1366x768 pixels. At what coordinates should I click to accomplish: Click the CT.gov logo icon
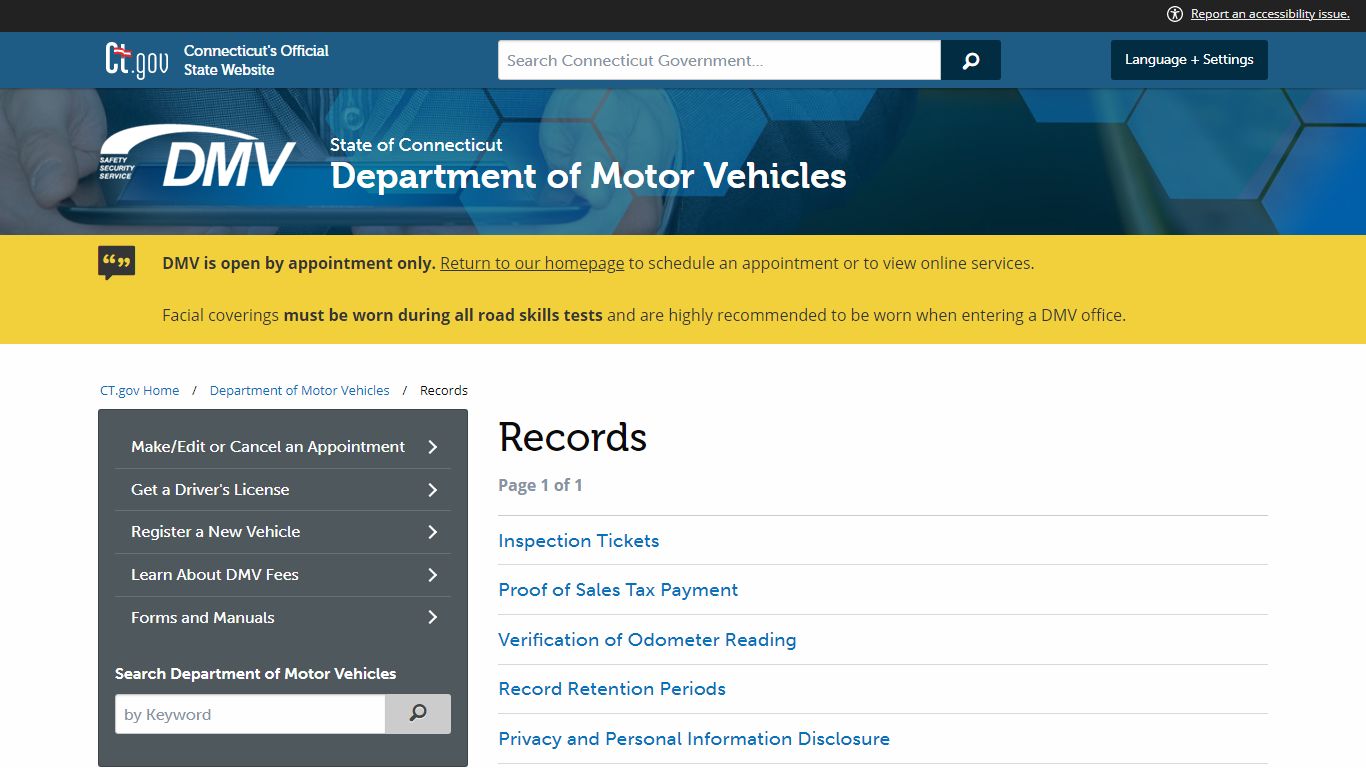coord(137,60)
